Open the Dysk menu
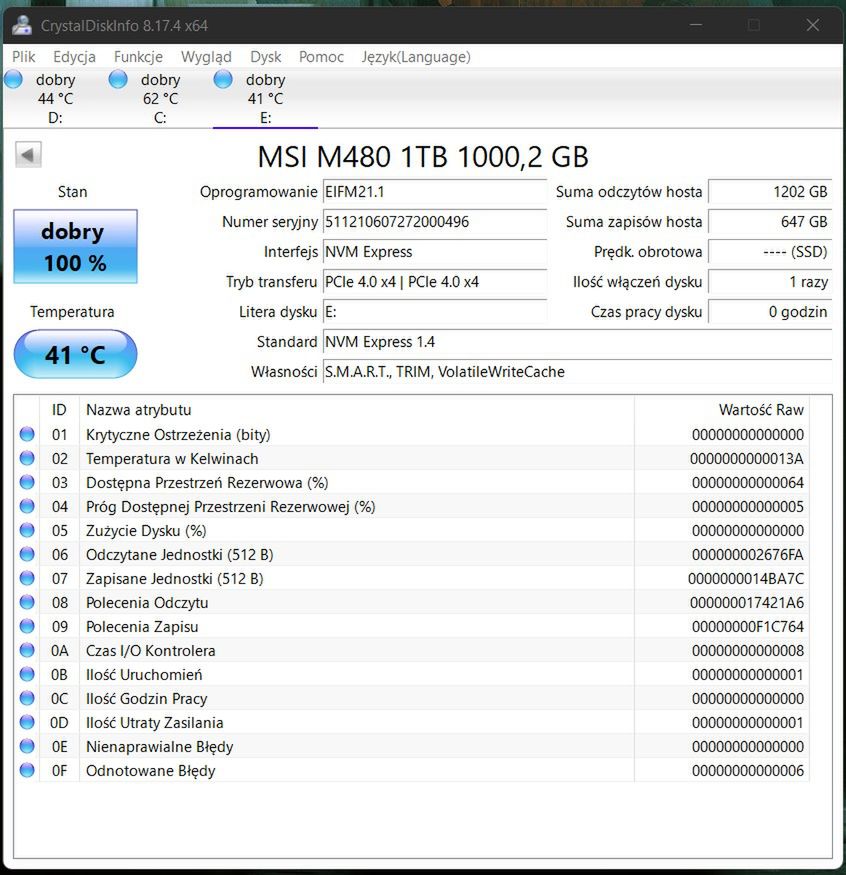The image size is (846, 875). [x=266, y=57]
